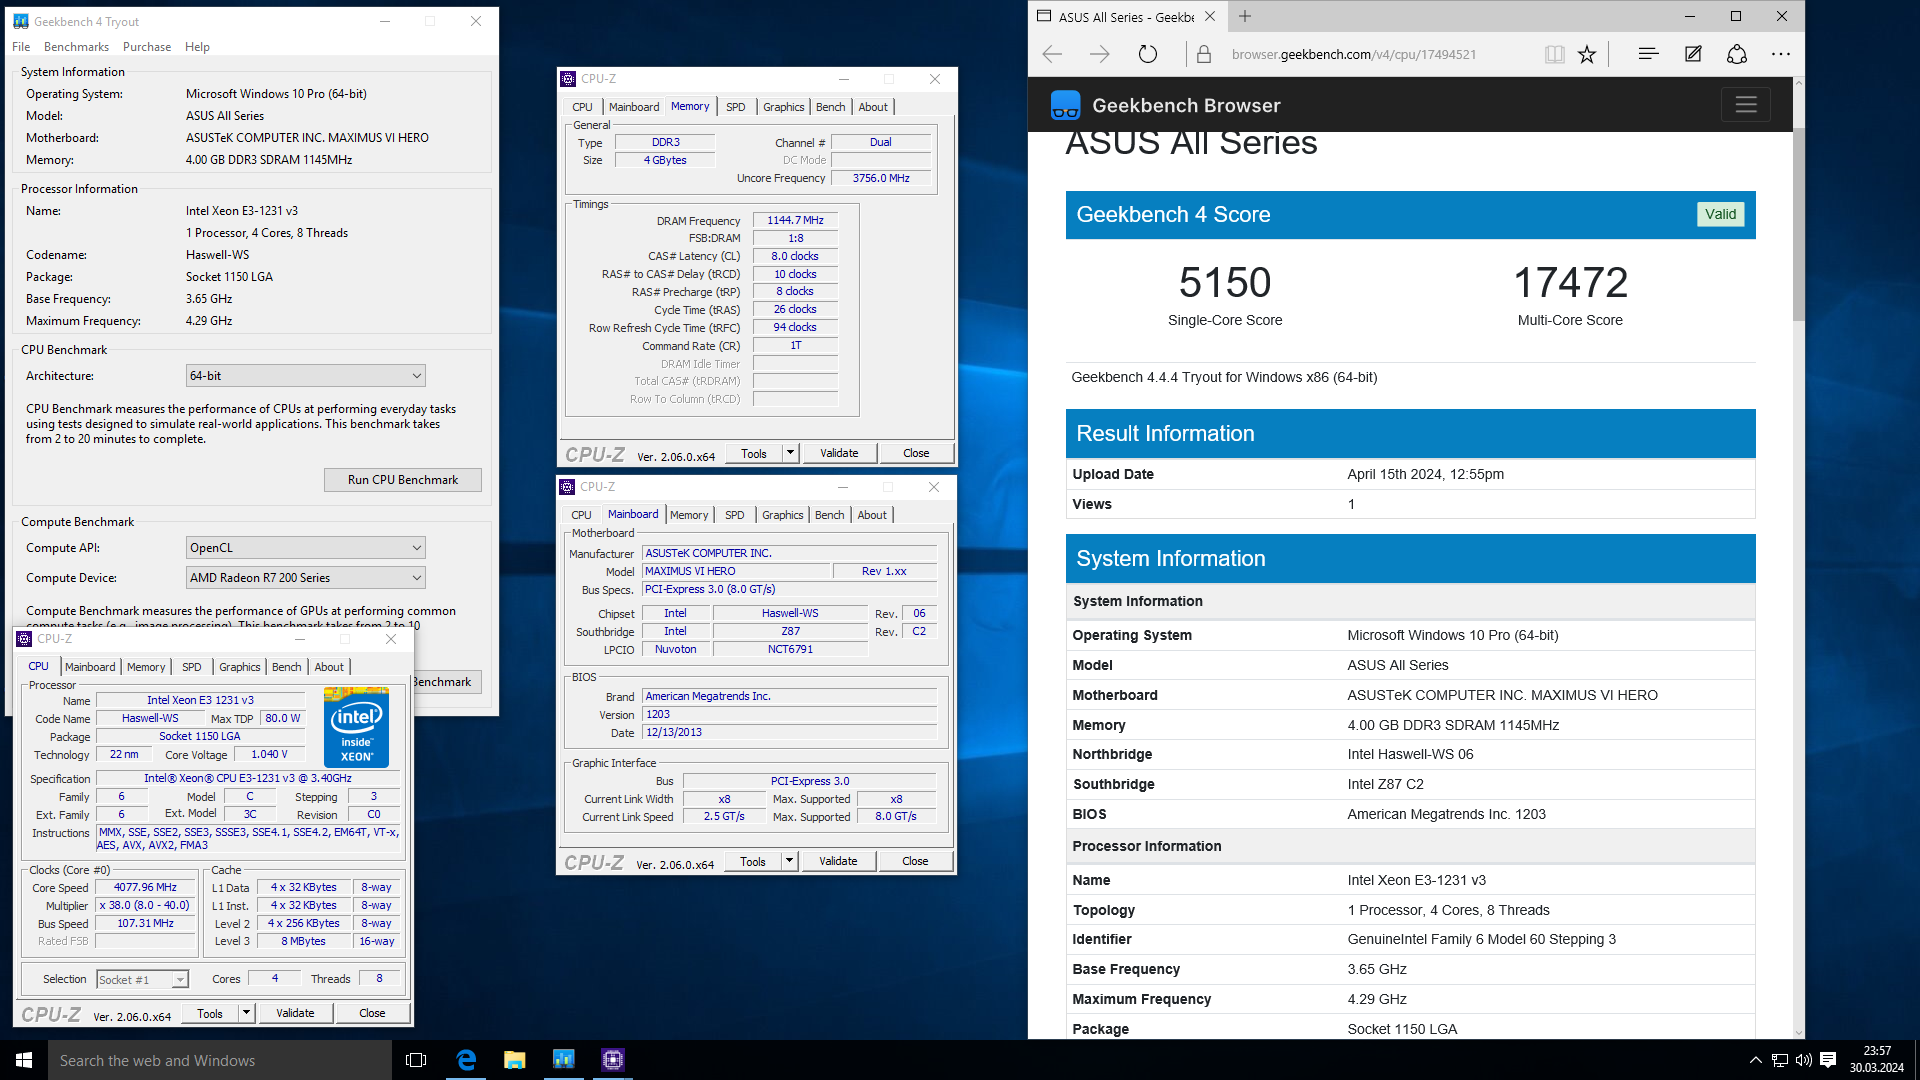Screen dimensions: 1920x1080
Task: Click the Uncore Frequency 3756.0 MHz value
Action: [880, 178]
